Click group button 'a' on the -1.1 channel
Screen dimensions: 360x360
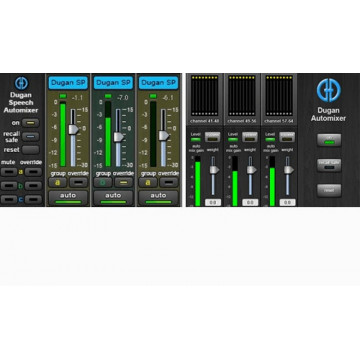click(58, 182)
